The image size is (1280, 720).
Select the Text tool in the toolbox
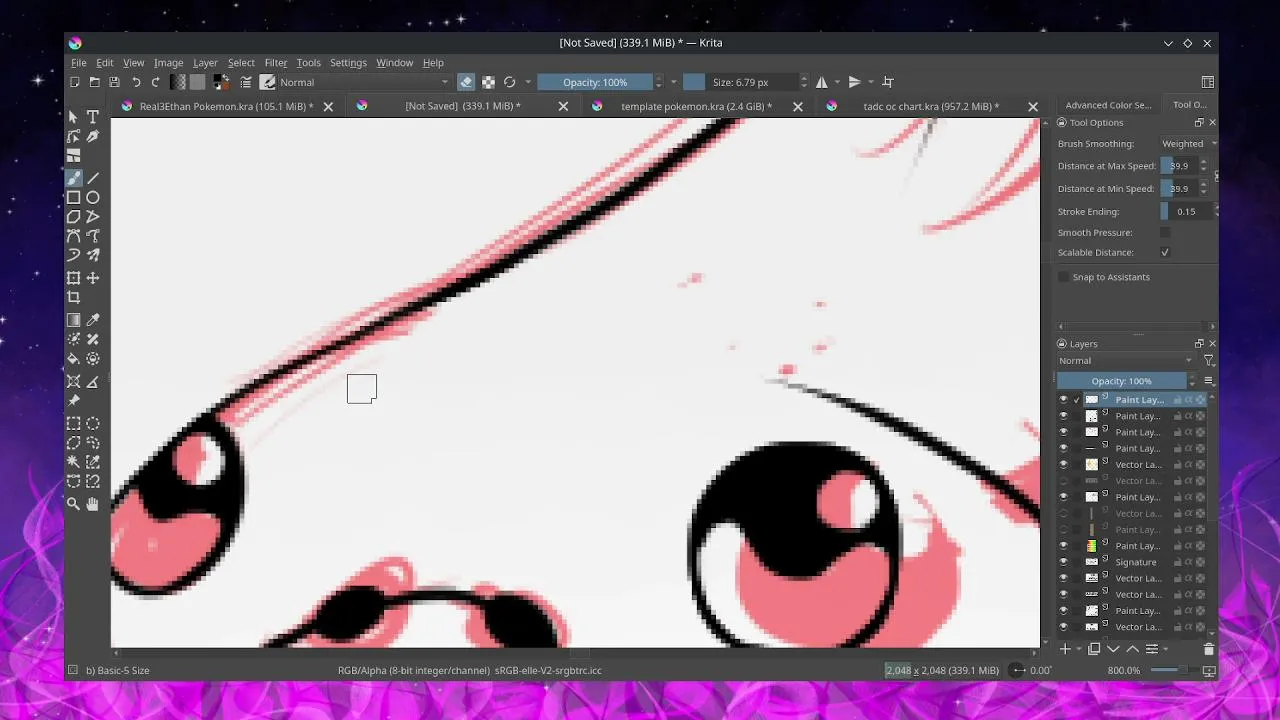click(x=93, y=117)
